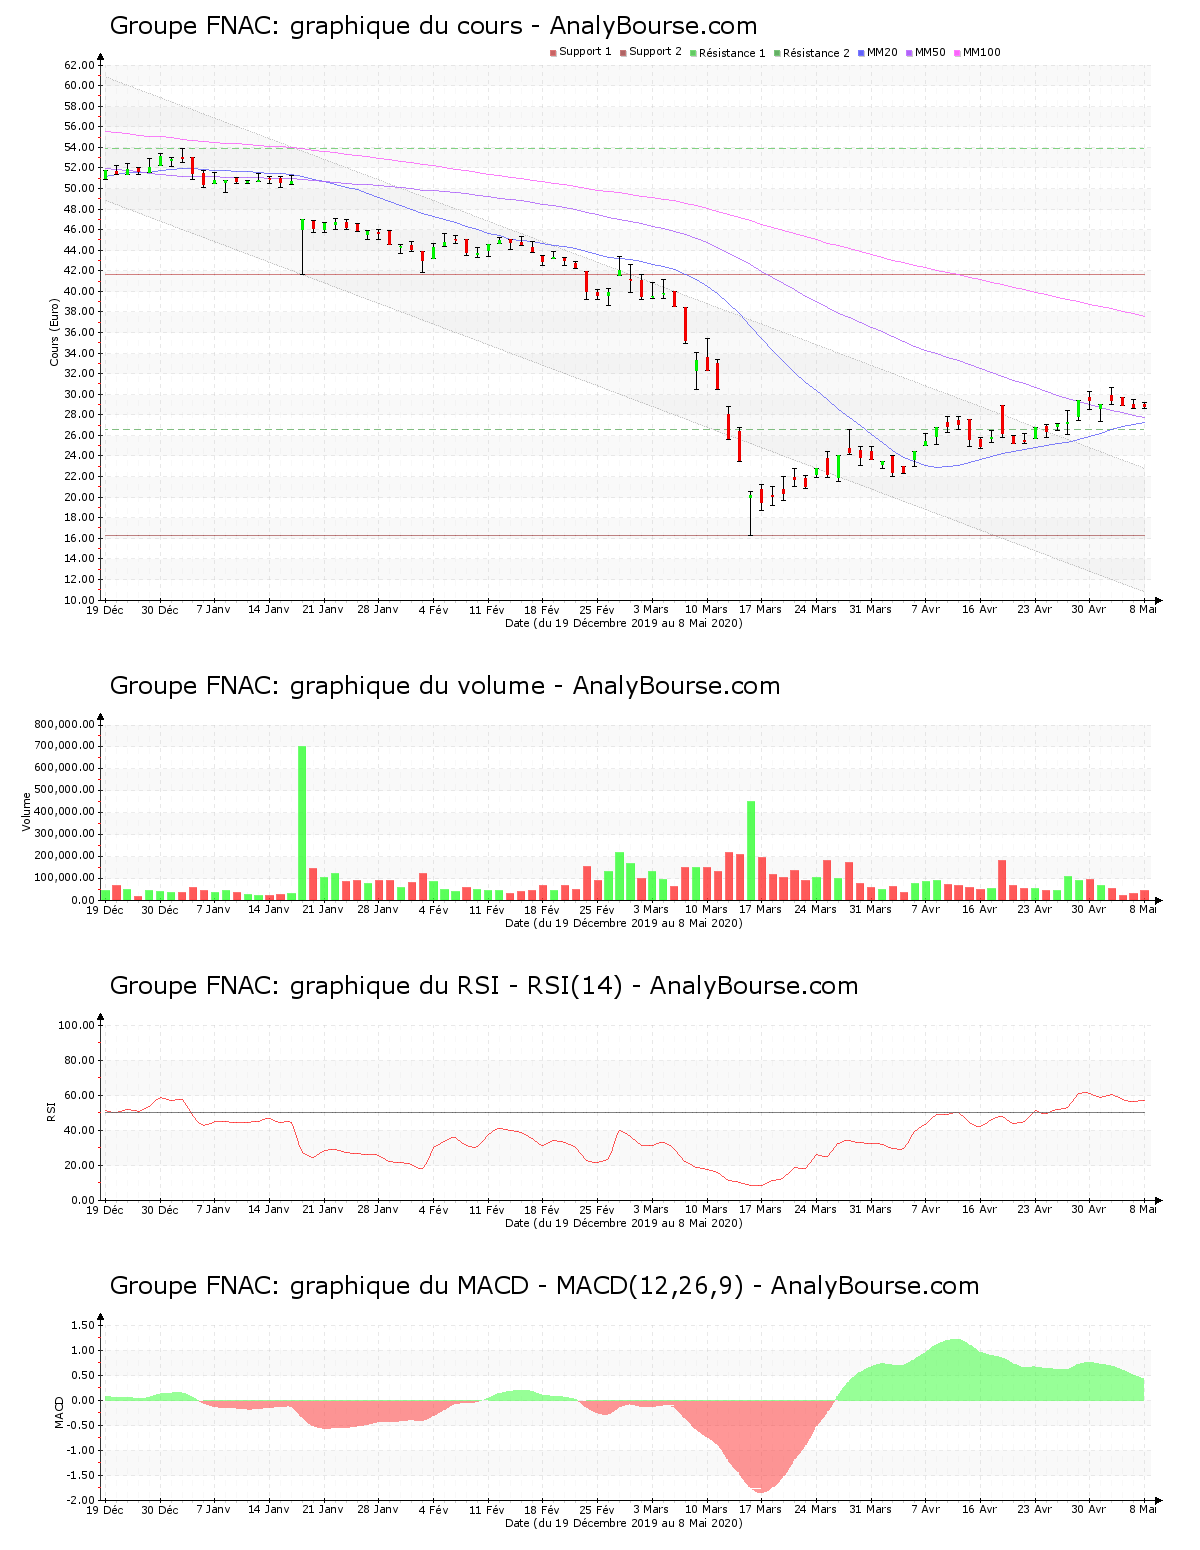Click the Support 1 legend color square
Image resolution: width=1200 pixels, height=1550 pixels.
pos(553,53)
